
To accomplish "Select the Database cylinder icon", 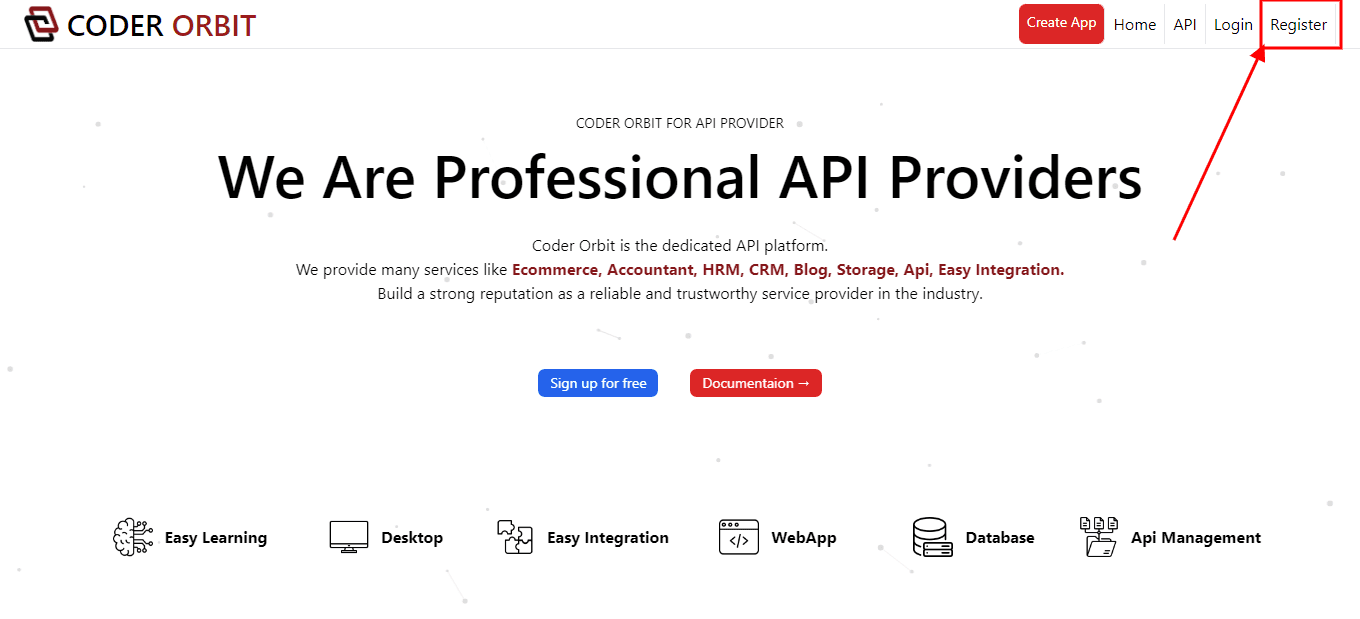I will pos(932,537).
